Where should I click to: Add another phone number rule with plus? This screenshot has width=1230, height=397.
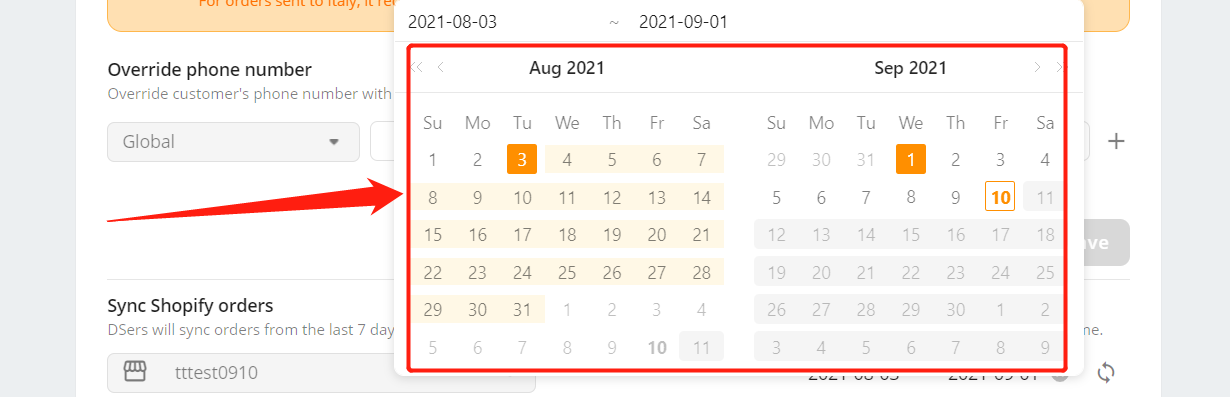pyautogui.click(x=1117, y=141)
